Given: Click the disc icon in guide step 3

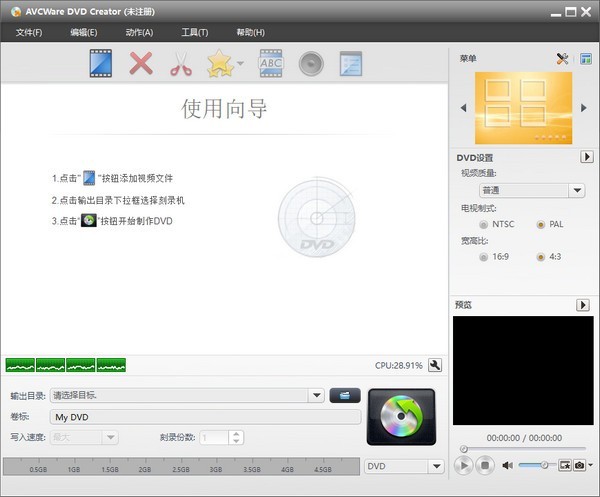Looking at the screenshot, I should click(x=89, y=221).
